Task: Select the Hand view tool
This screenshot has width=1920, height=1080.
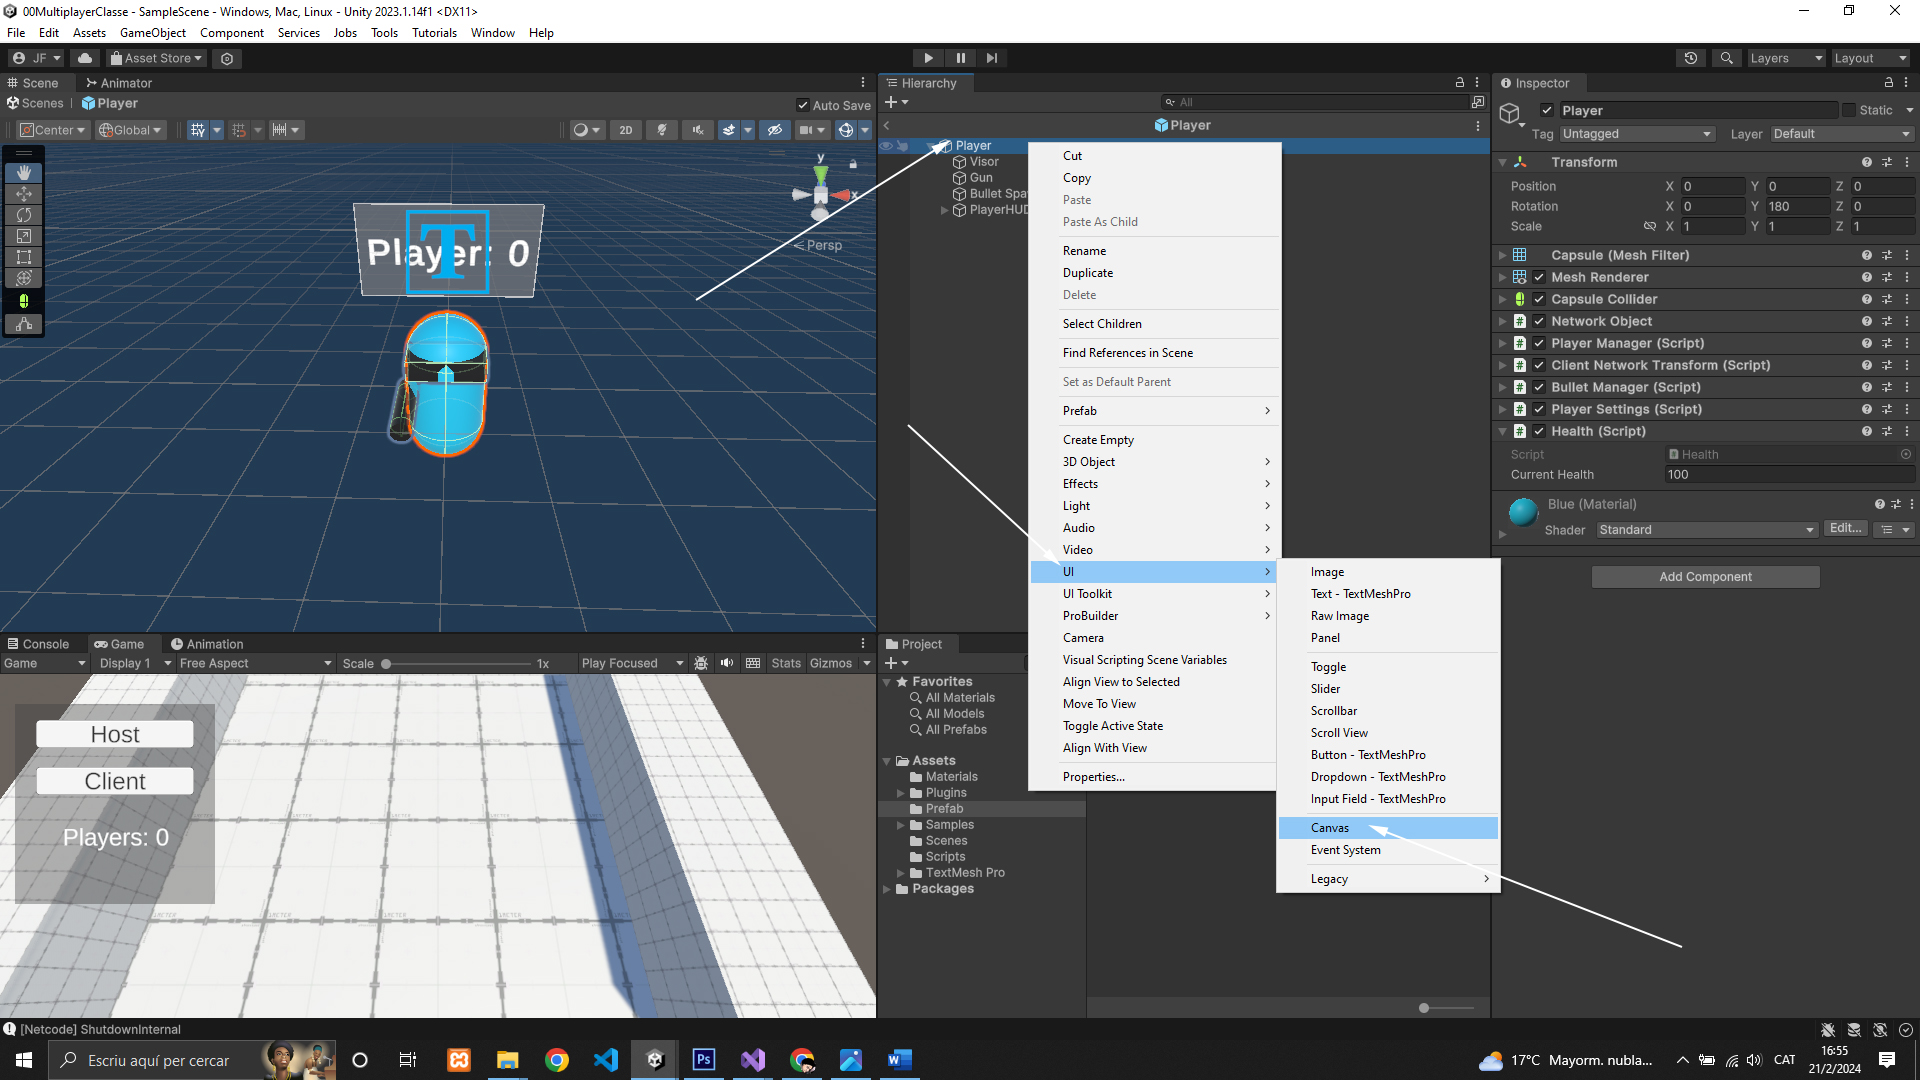Action: 24,173
